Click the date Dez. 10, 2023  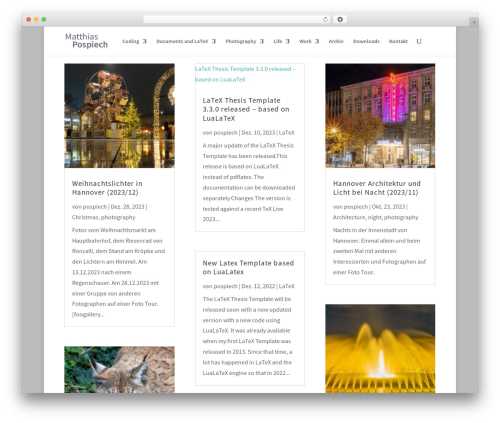(258, 133)
